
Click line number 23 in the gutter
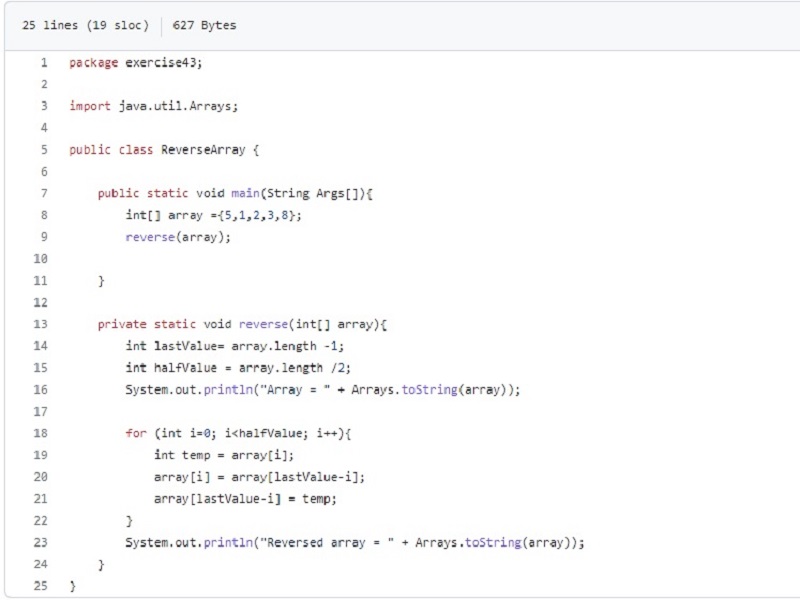click(x=40, y=543)
